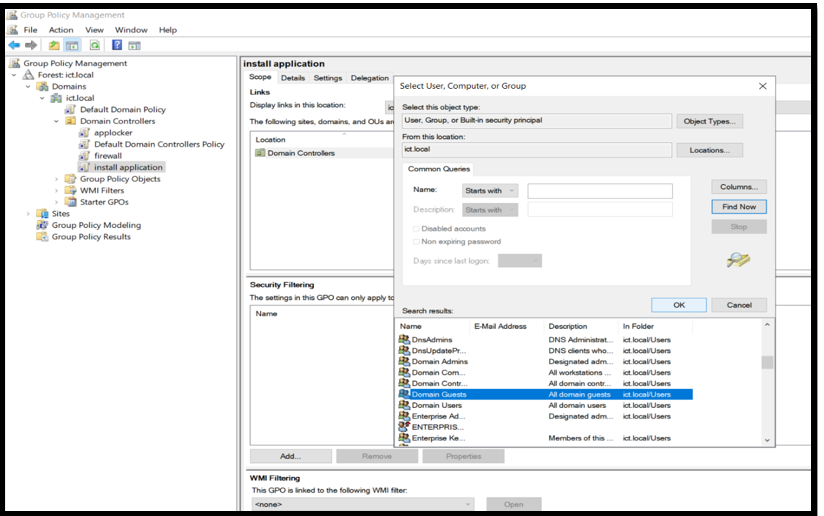
Task: Click the Refresh toolbar icon
Action: pos(95,45)
